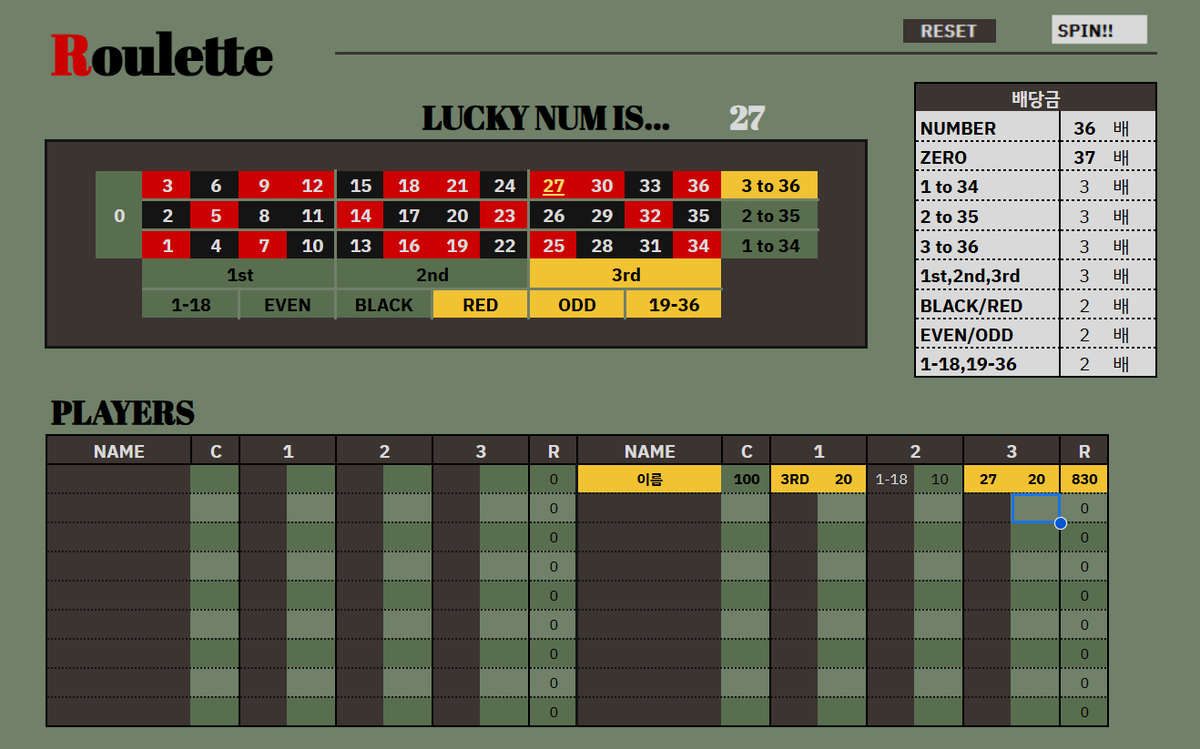Choose red number 23 on the board
This screenshot has height=749, width=1200.
coord(505,215)
